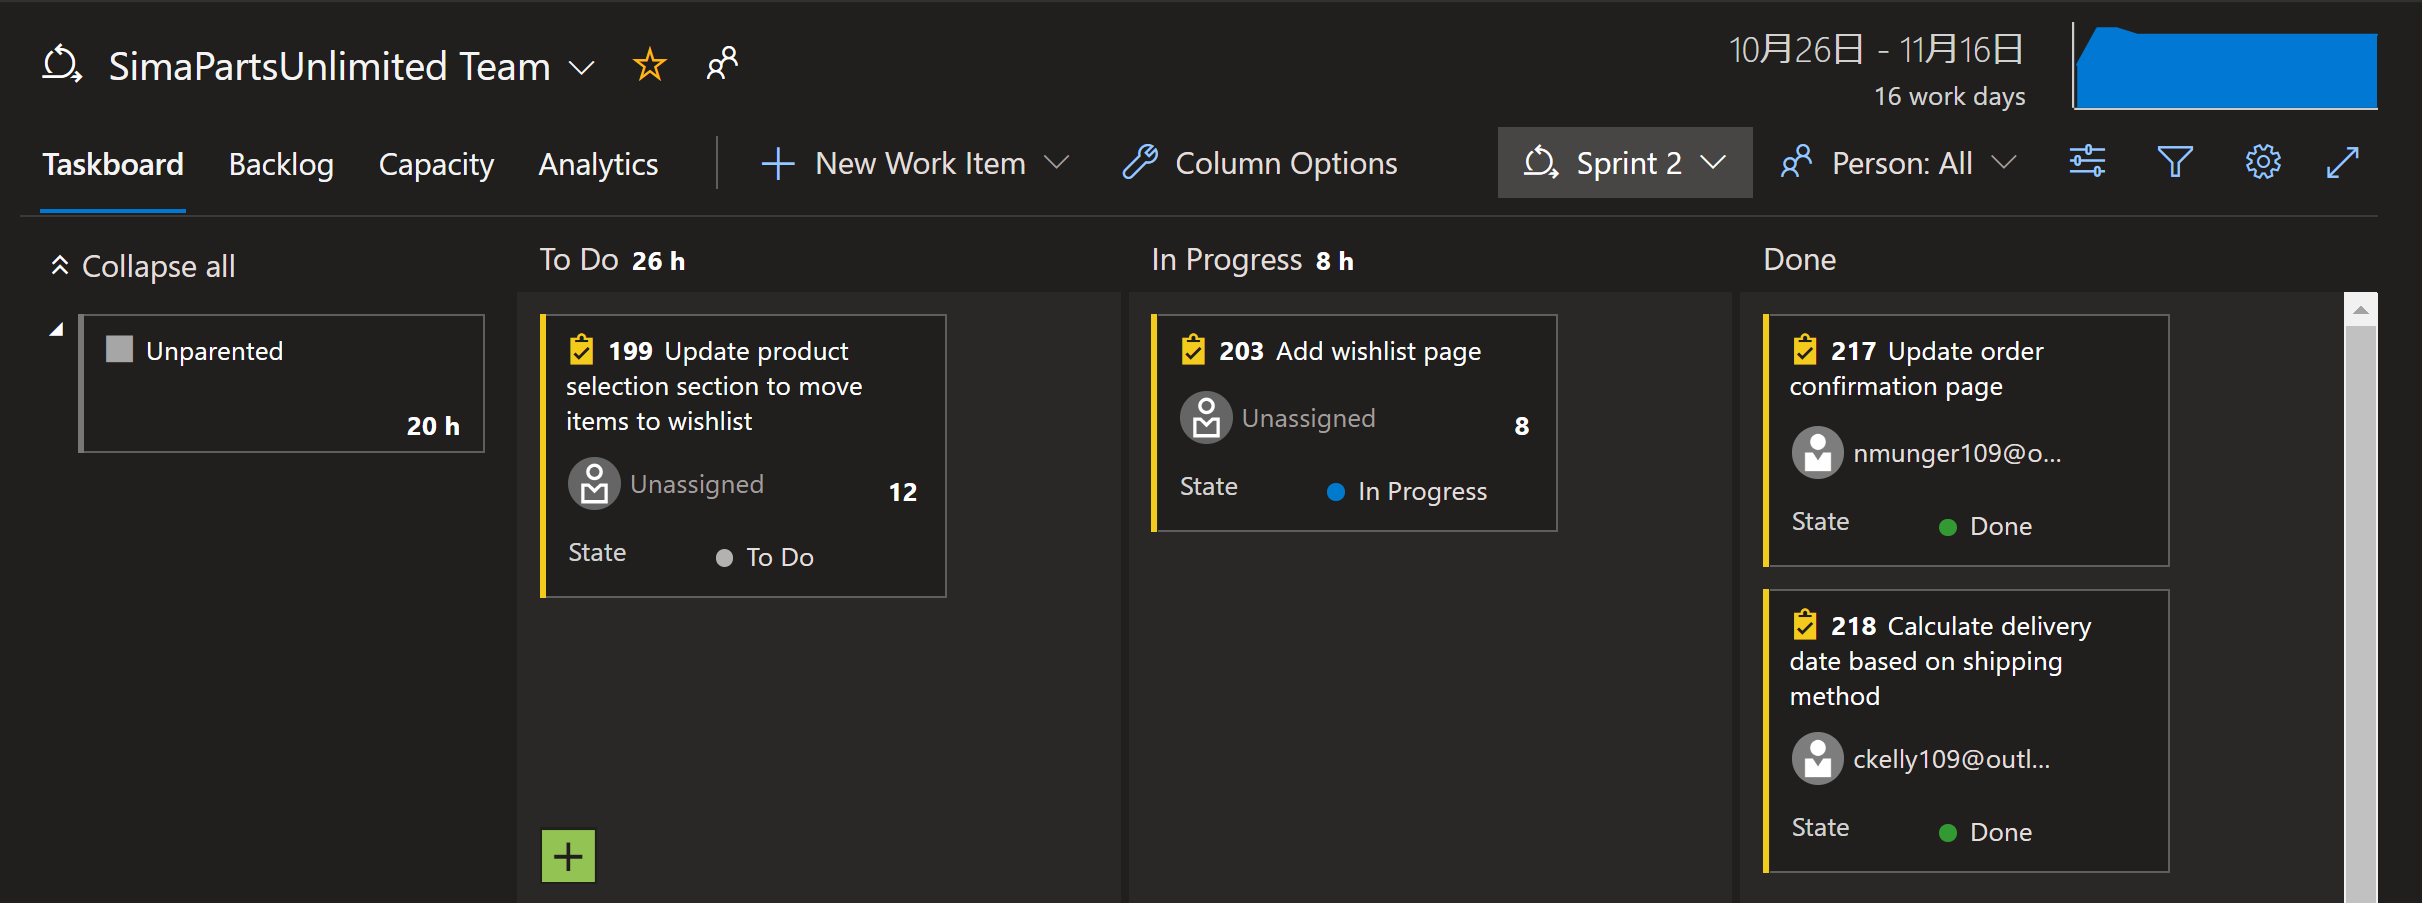The height and width of the screenshot is (903, 2422).
Task: Click the wrench icon beside Column Options
Action: point(1139,162)
